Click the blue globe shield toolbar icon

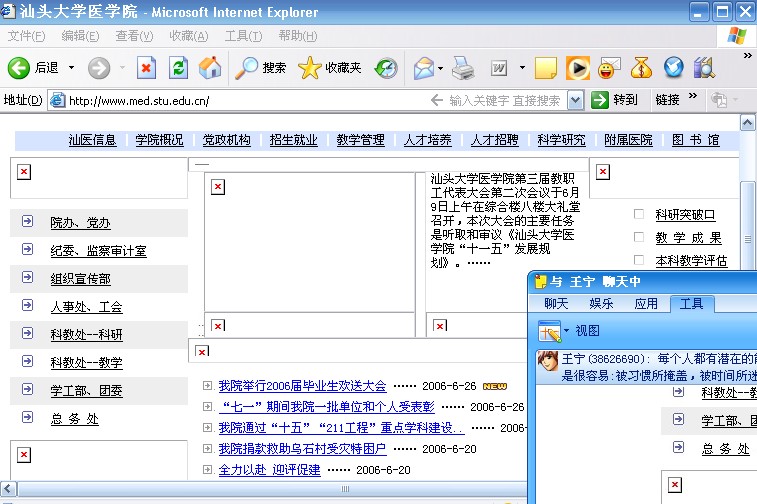pos(673,68)
